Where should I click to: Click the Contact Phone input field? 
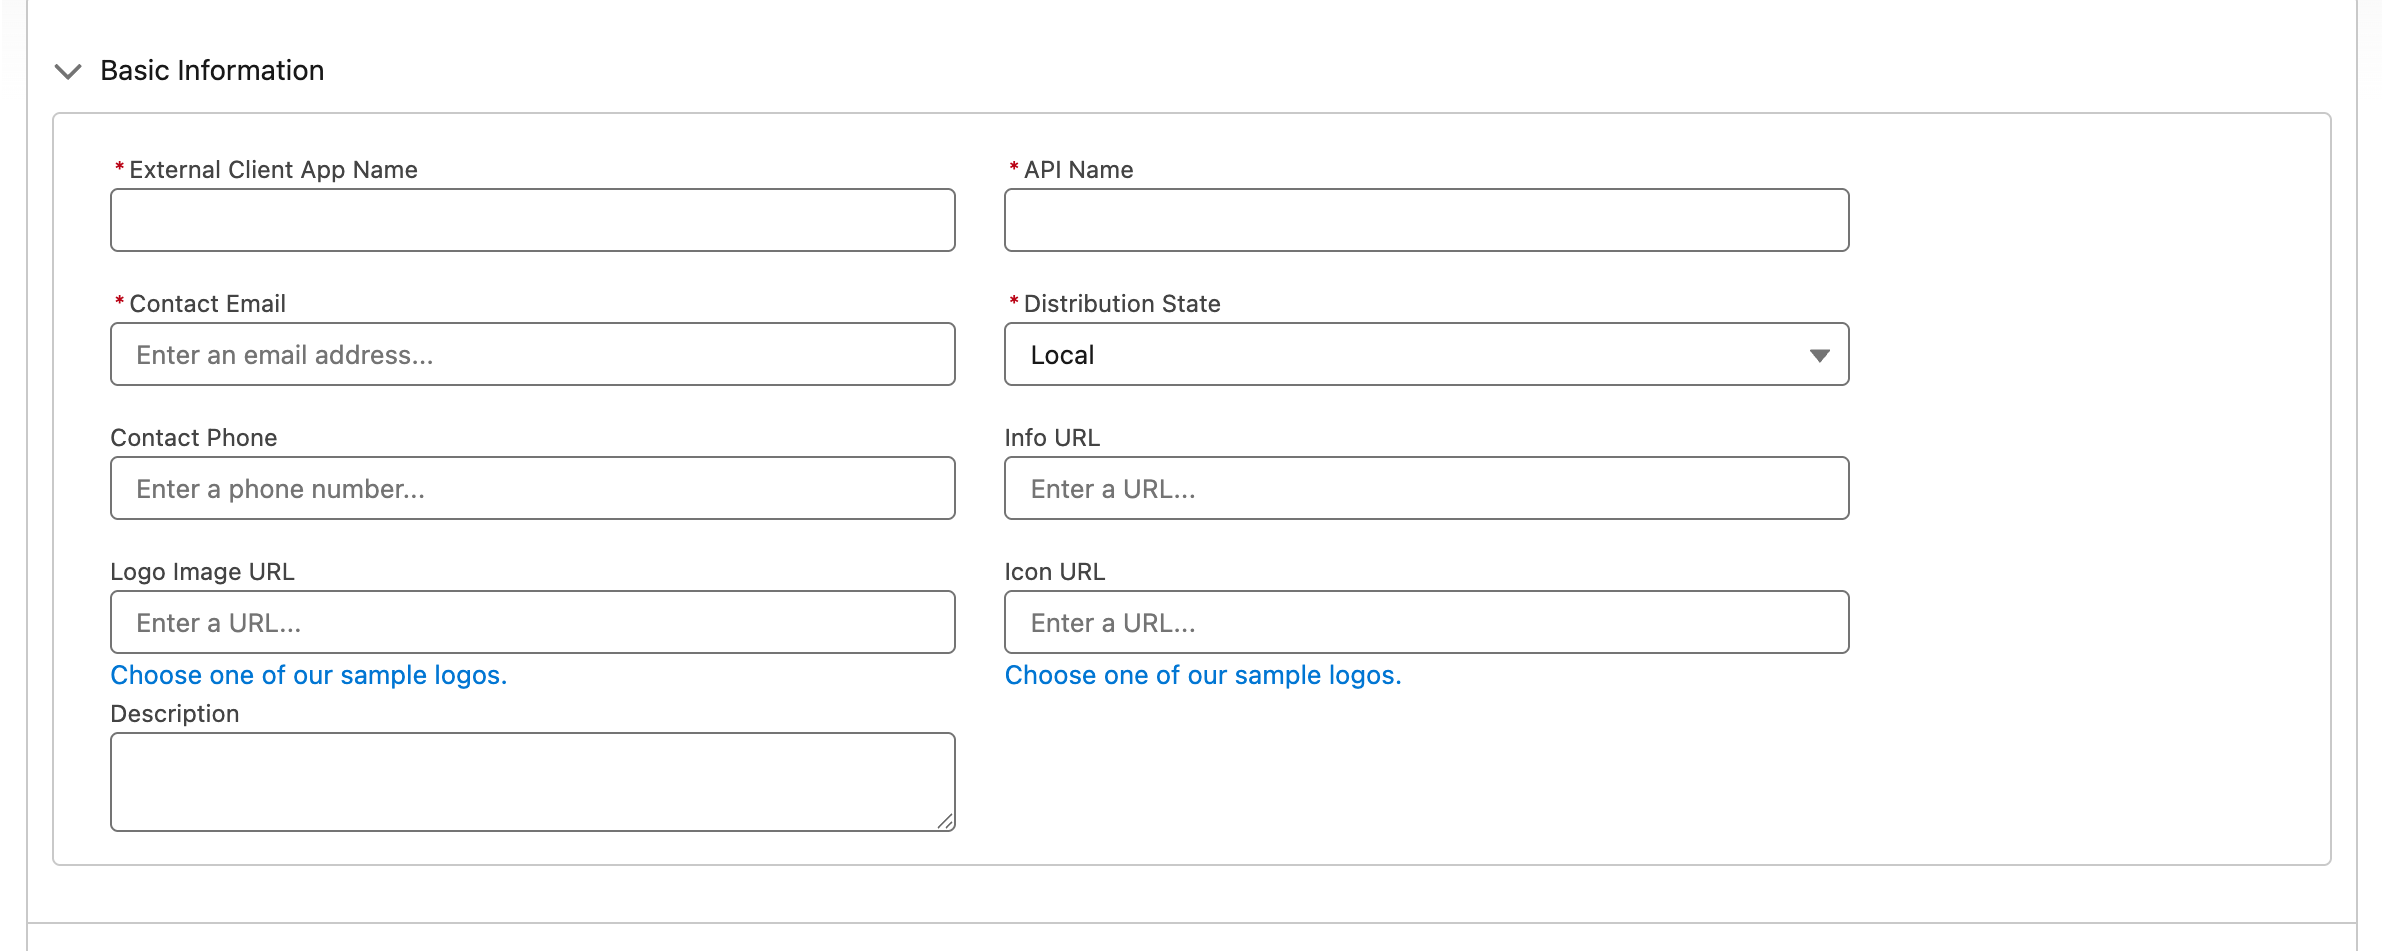(x=533, y=488)
